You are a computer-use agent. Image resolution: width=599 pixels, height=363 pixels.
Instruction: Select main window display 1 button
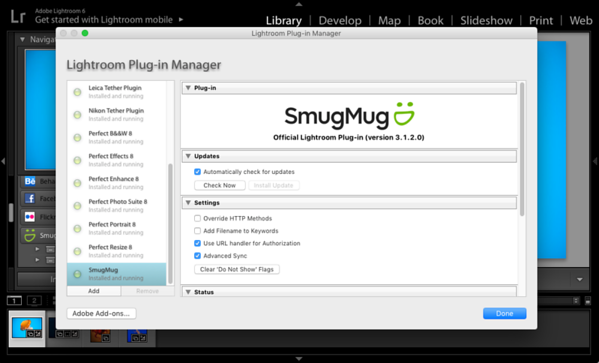pyautogui.click(x=15, y=301)
